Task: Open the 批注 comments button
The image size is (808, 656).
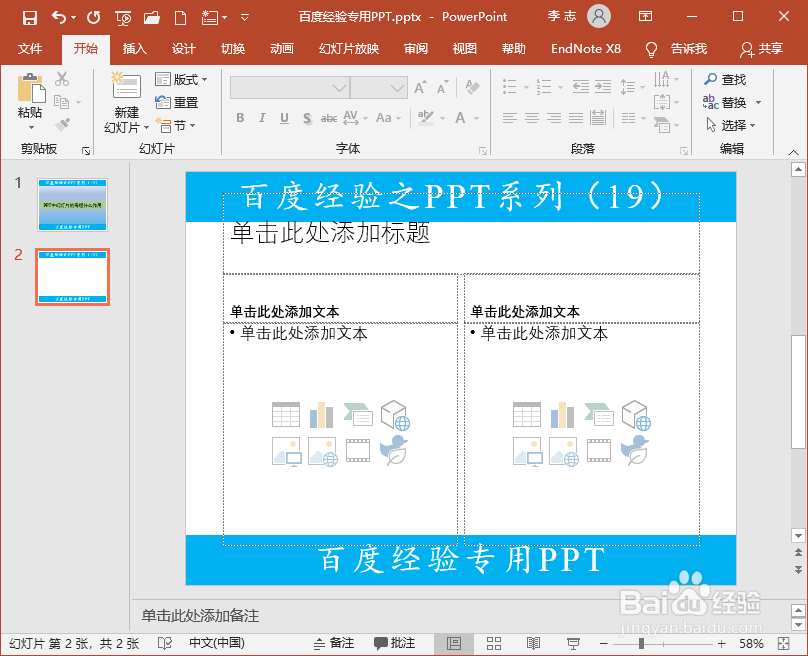Action: (394, 643)
